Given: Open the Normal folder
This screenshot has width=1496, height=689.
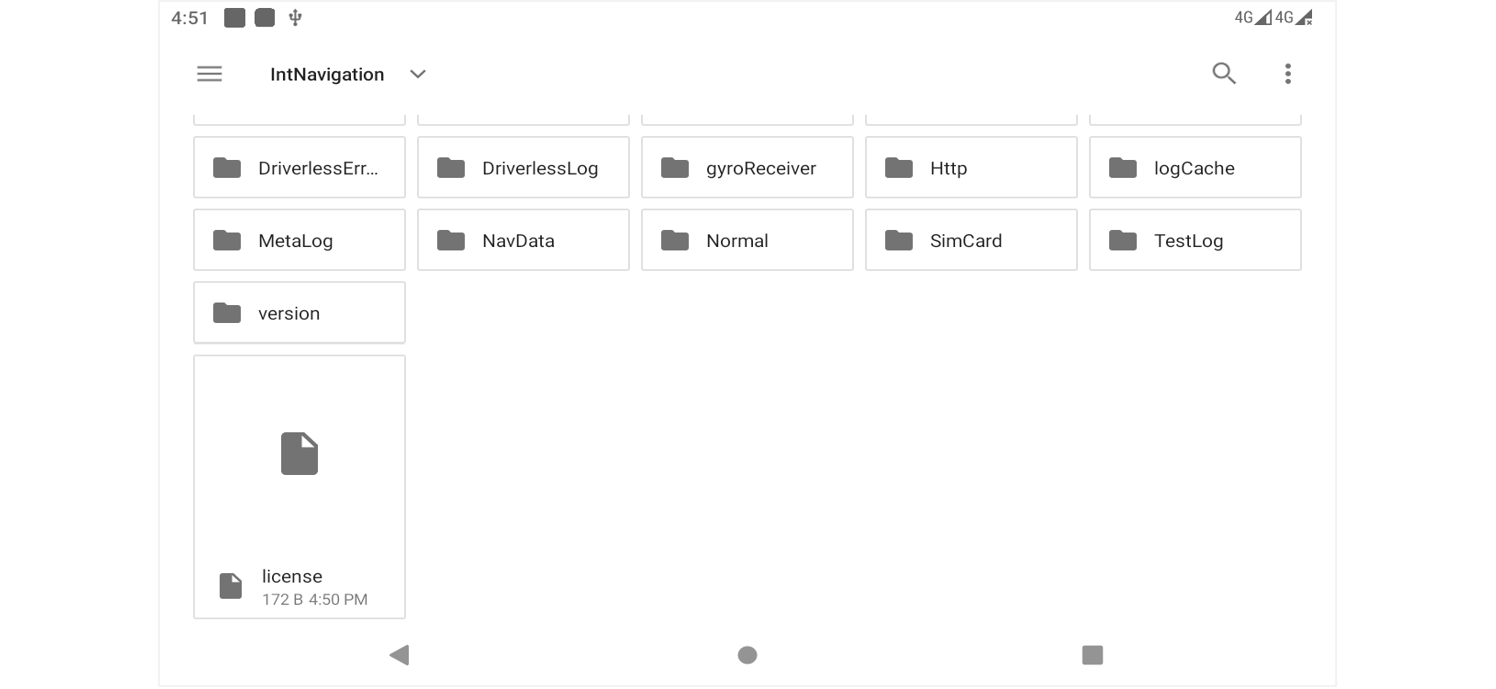Looking at the screenshot, I should point(747,240).
